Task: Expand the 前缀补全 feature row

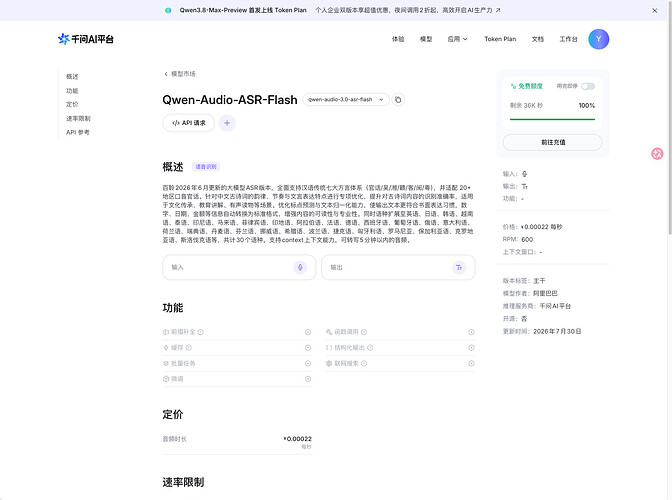Action: tap(308, 332)
